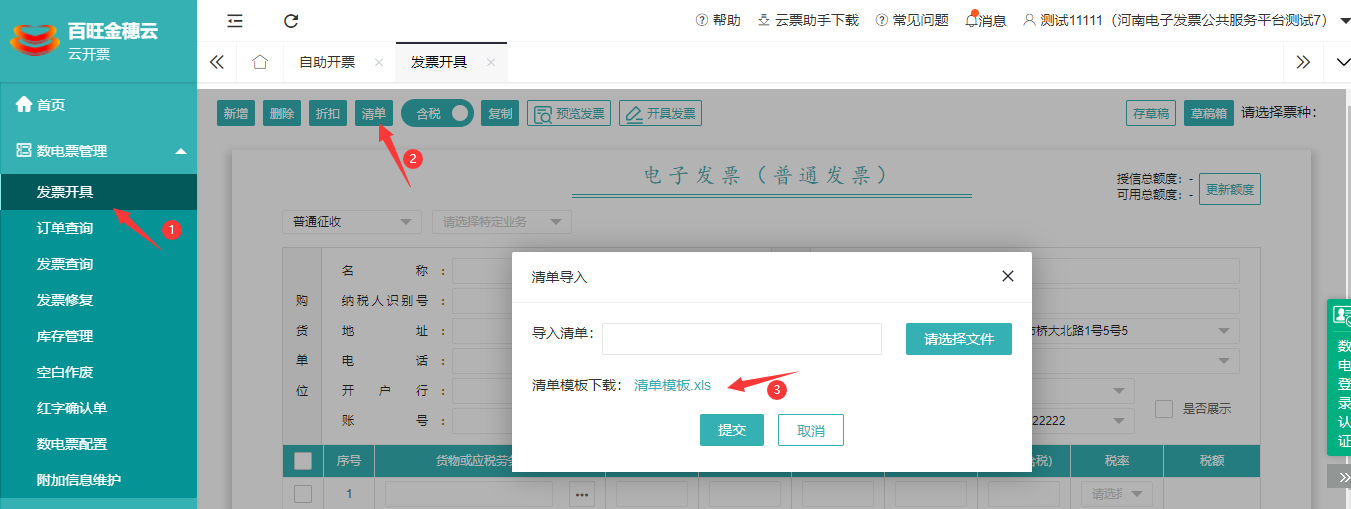Expand the tab list chevron
Screen dimensions: 1351x509
[1343, 62]
